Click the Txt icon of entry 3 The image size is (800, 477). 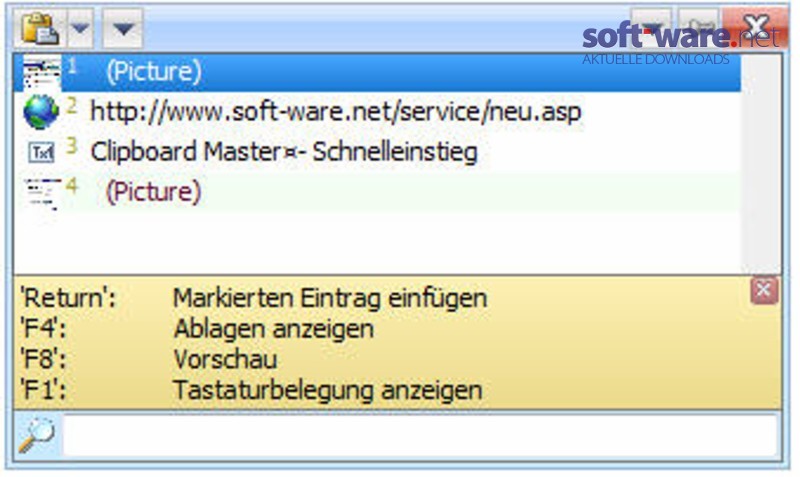41,152
